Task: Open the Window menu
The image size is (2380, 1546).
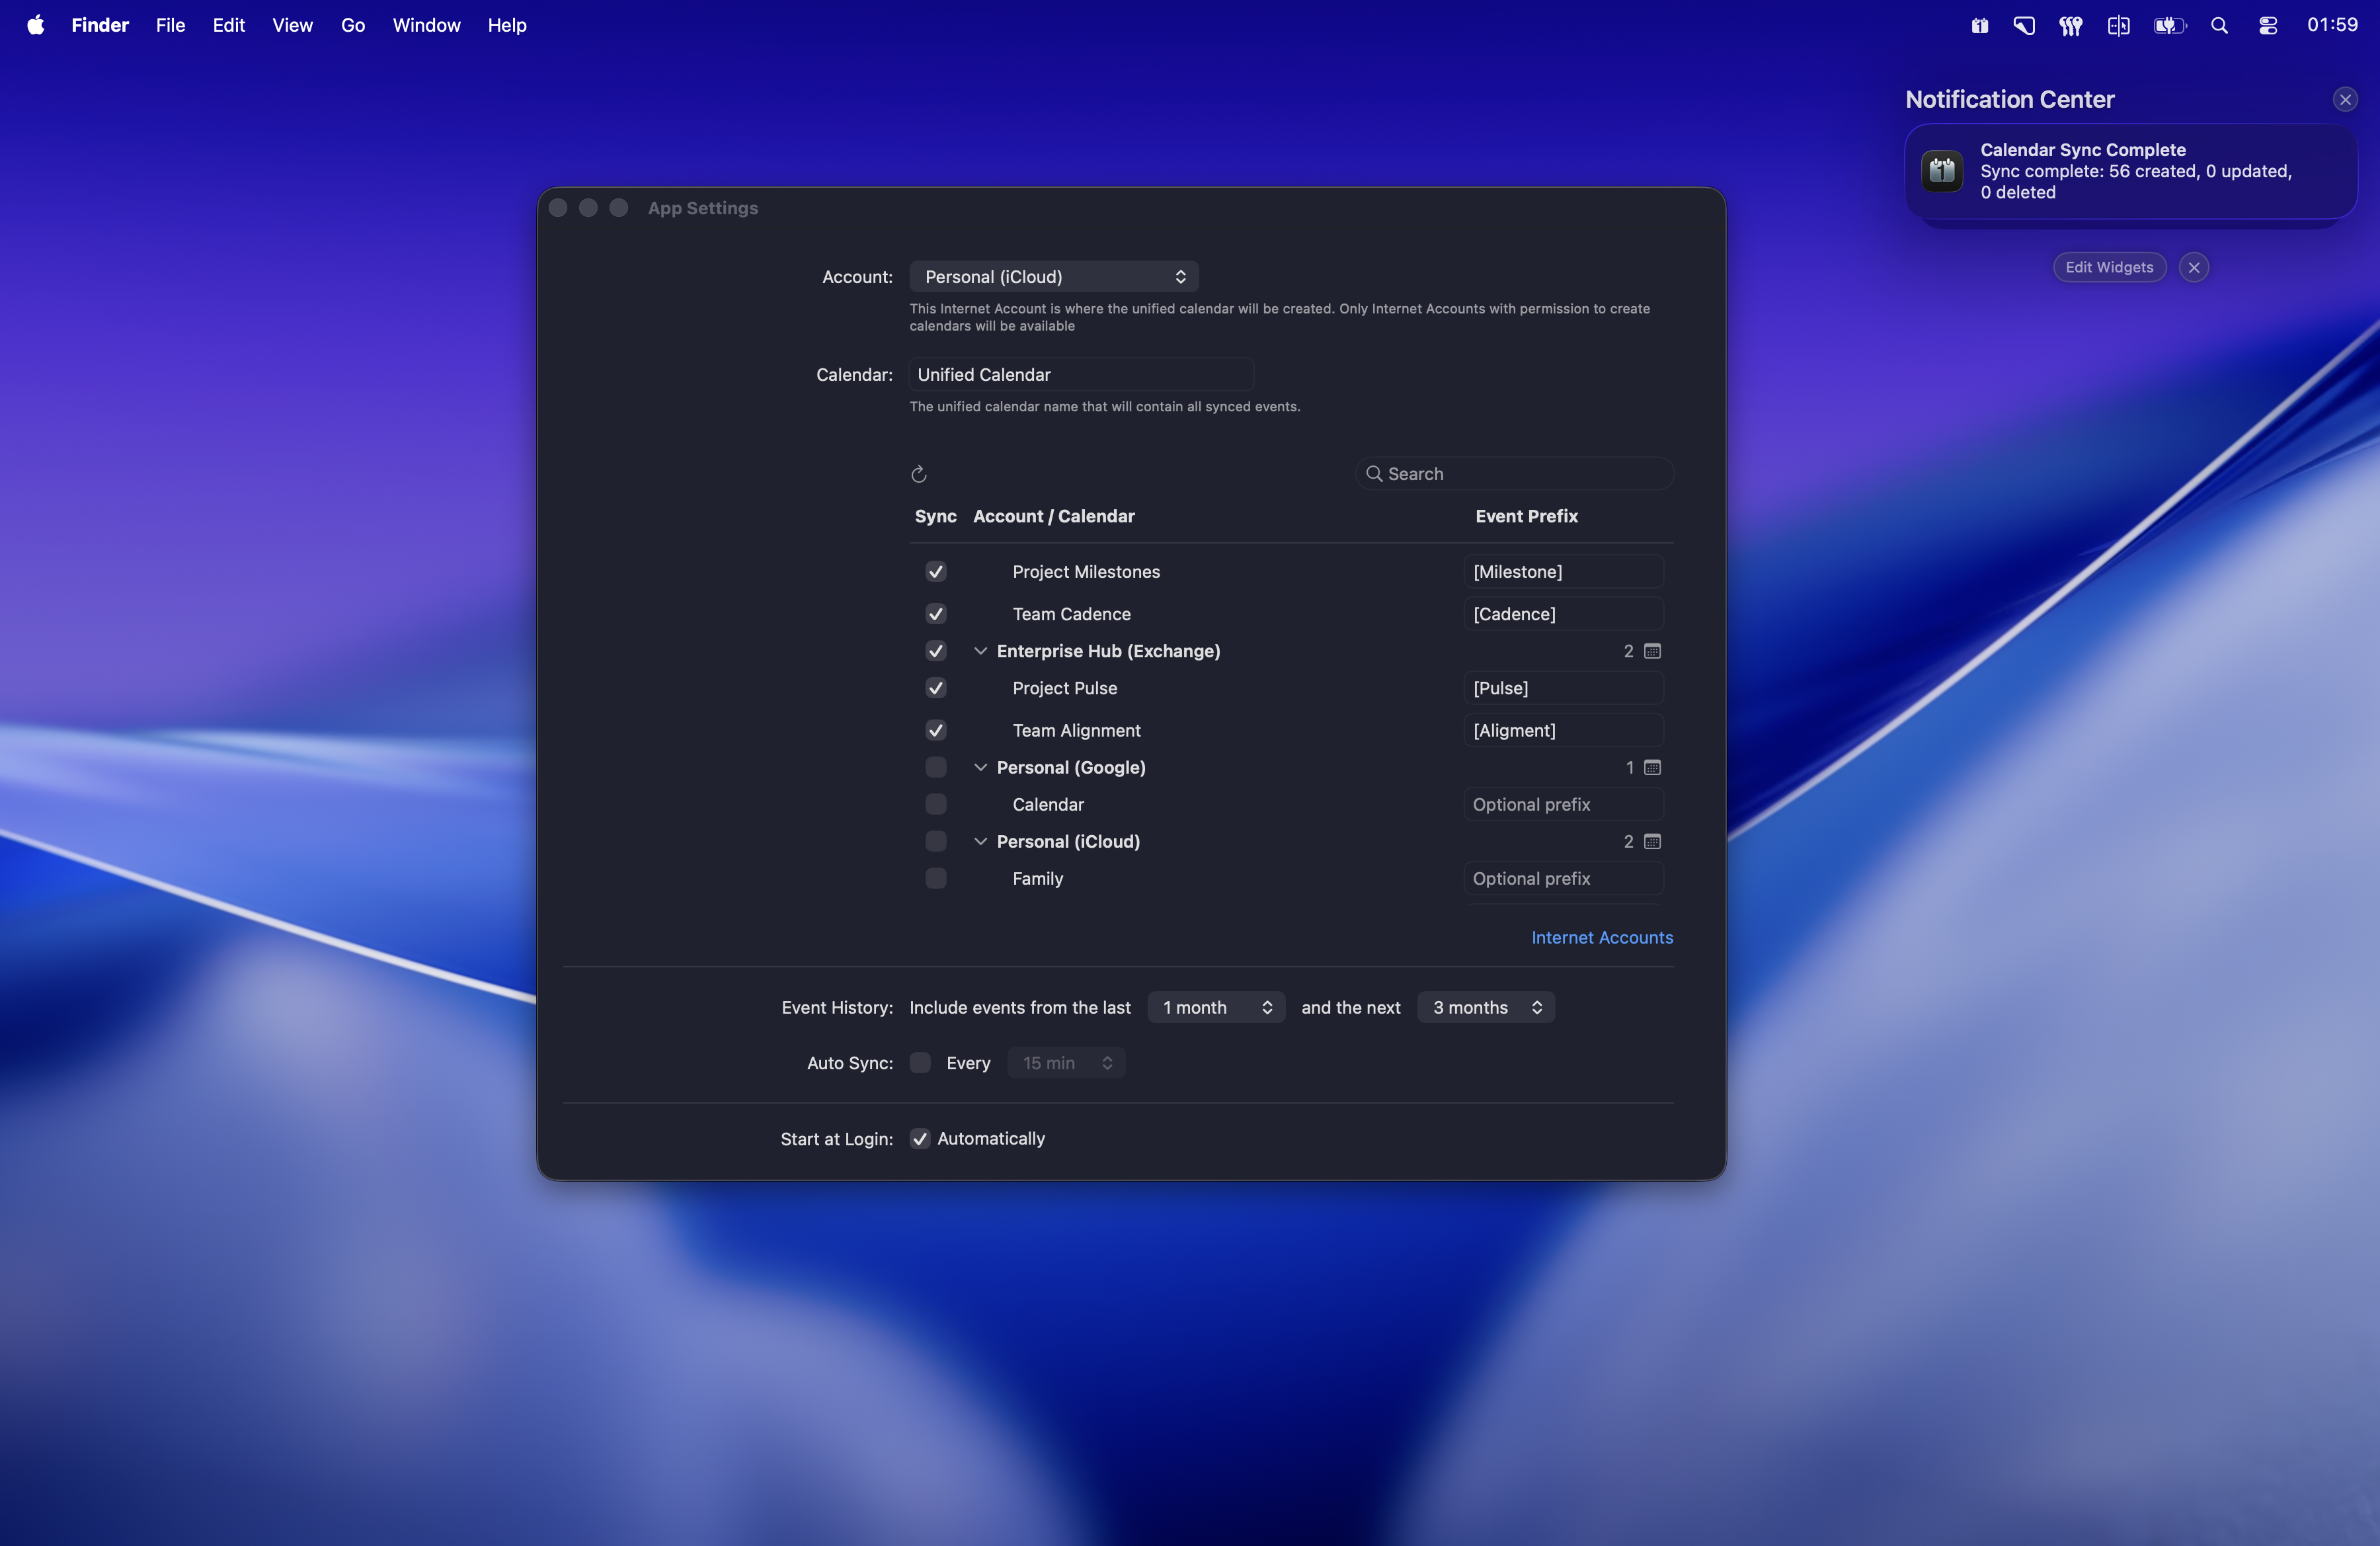Action: click(426, 25)
